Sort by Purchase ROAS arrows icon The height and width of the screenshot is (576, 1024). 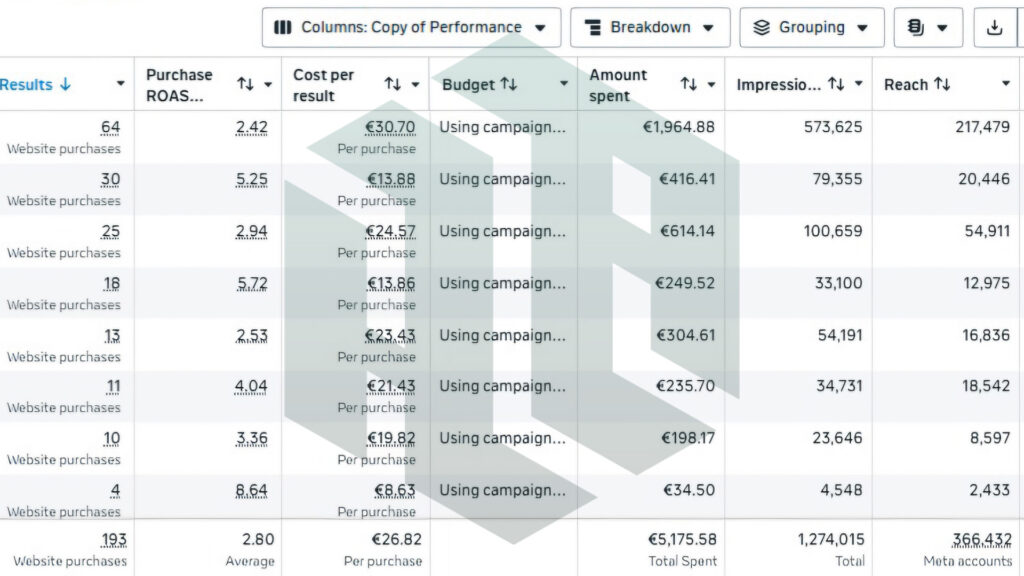[246, 84]
